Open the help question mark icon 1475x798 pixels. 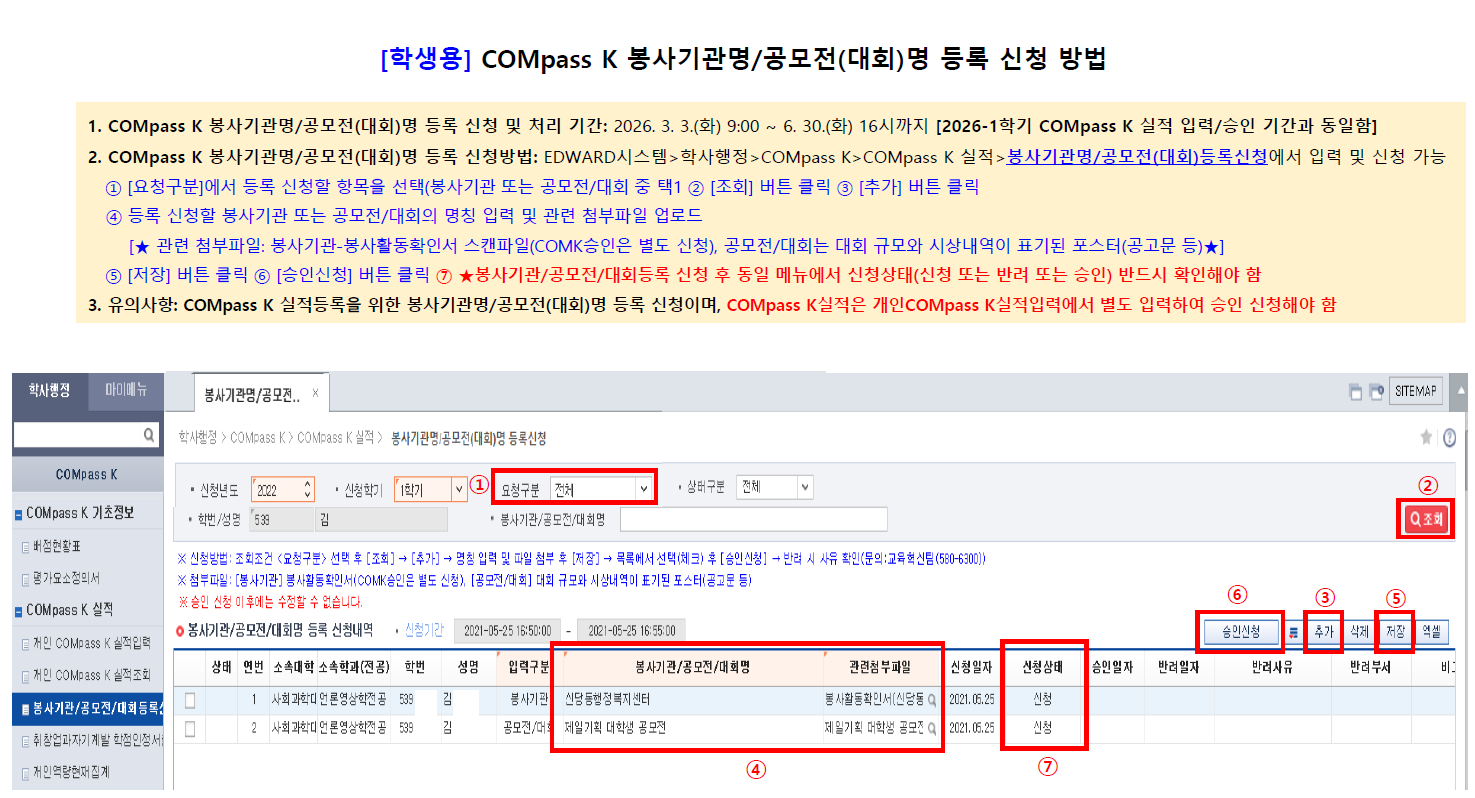pyautogui.click(x=1449, y=437)
